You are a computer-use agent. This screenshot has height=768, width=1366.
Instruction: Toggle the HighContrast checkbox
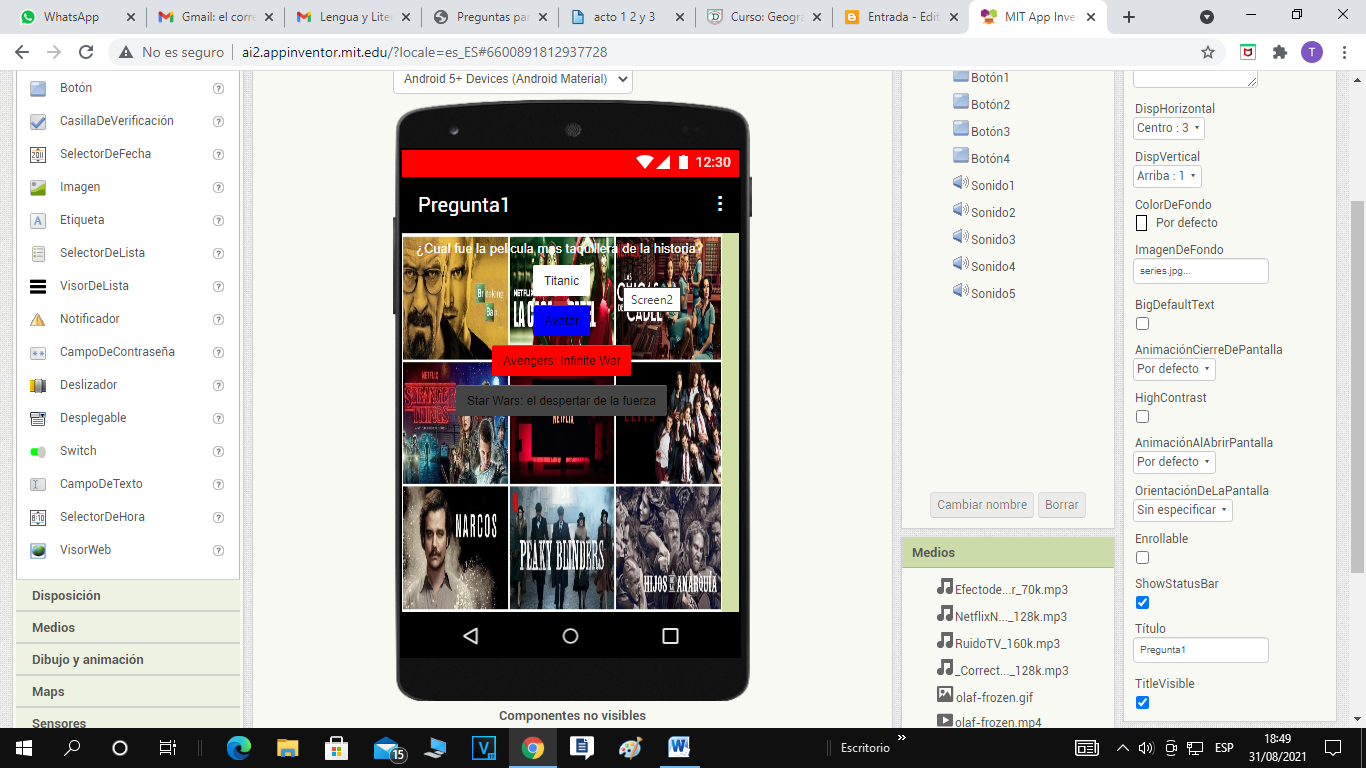click(1142, 416)
